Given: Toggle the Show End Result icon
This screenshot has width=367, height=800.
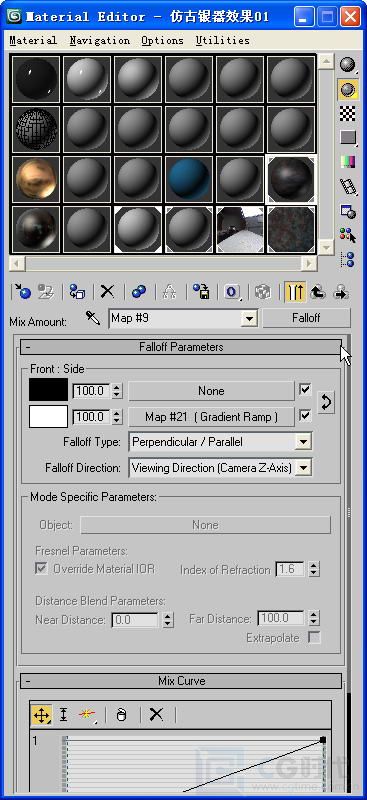Looking at the screenshot, I should click(x=295, y=292).
